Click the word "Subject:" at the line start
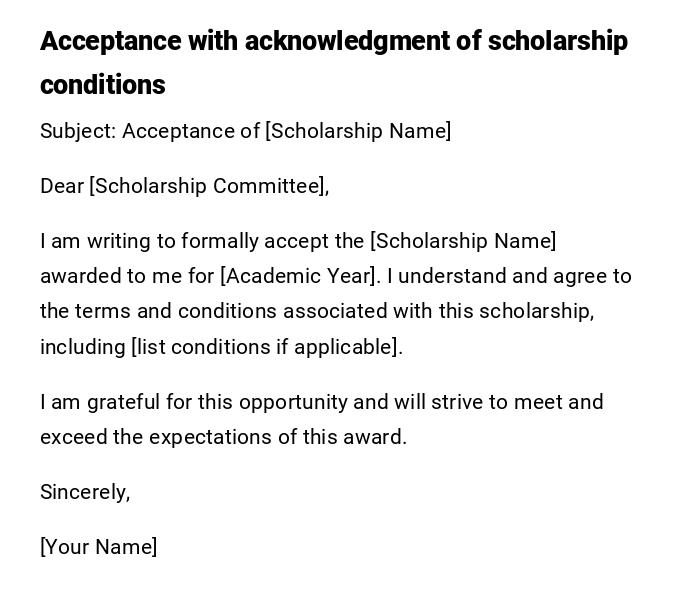 pyautogui.click(x=78, y=131)
